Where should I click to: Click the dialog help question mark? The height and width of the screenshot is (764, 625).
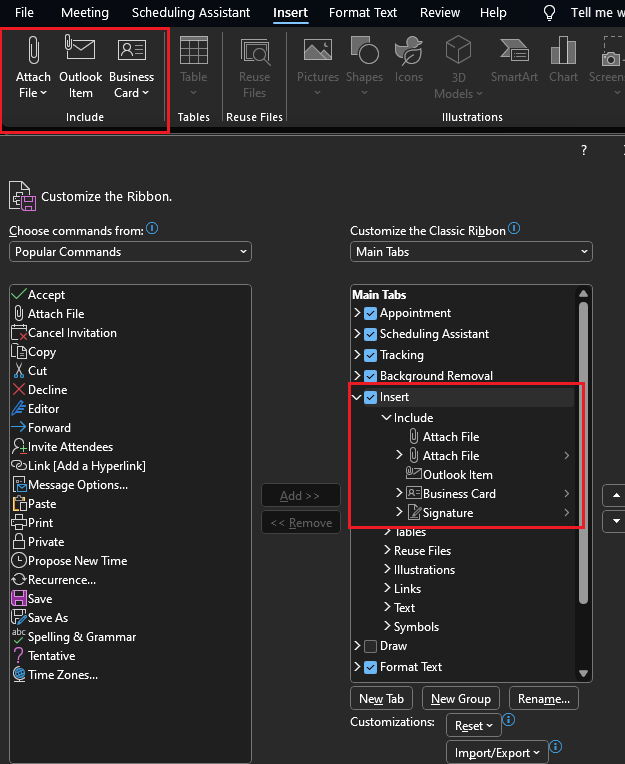[584, 150]
